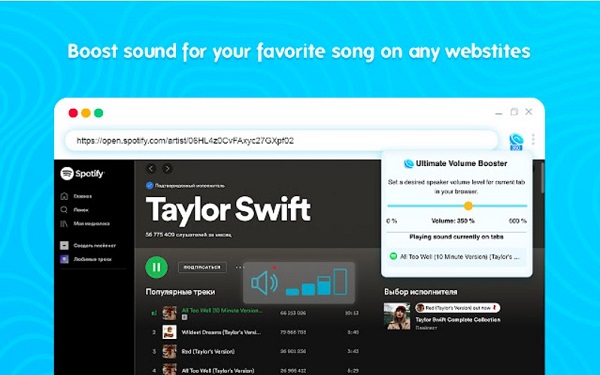Image resolution: width=600 pixels, height=375 pixels.
Task: Click Spotify icon in playing tabs list
Action: click(393, 256)
